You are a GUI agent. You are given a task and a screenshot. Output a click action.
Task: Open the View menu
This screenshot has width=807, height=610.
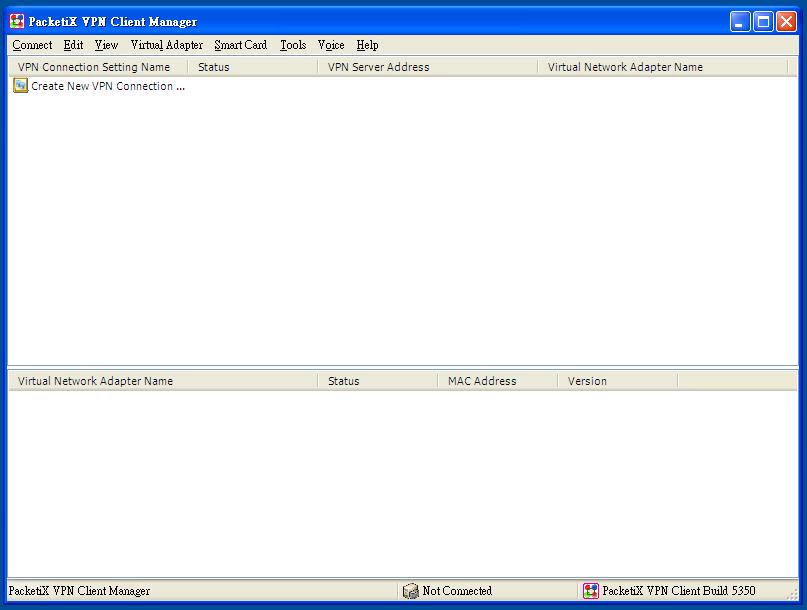click(106, 45)
